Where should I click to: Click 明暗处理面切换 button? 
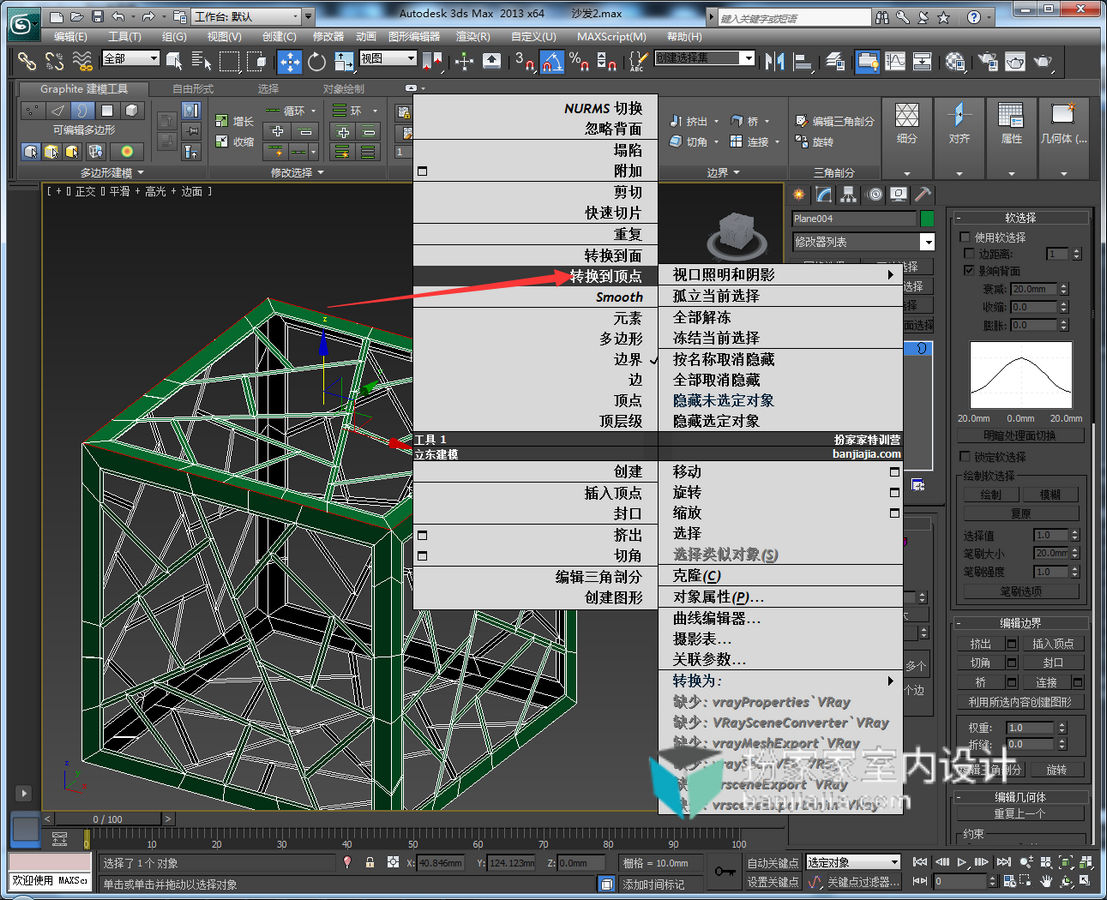coord(1019,436)
